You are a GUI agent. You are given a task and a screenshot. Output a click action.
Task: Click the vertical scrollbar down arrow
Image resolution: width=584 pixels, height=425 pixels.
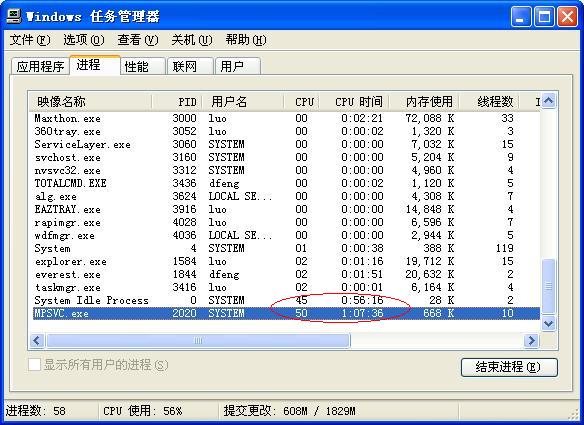[549, 323]
